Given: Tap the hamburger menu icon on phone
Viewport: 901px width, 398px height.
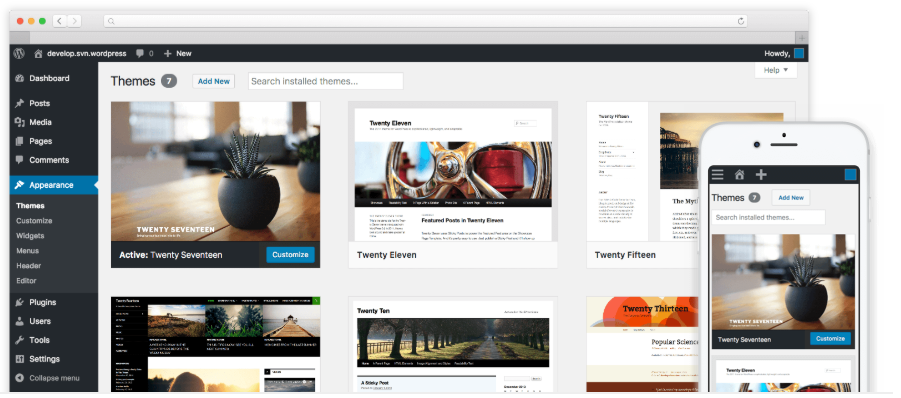Looking at the screenshot, I should tap(717, 175).
